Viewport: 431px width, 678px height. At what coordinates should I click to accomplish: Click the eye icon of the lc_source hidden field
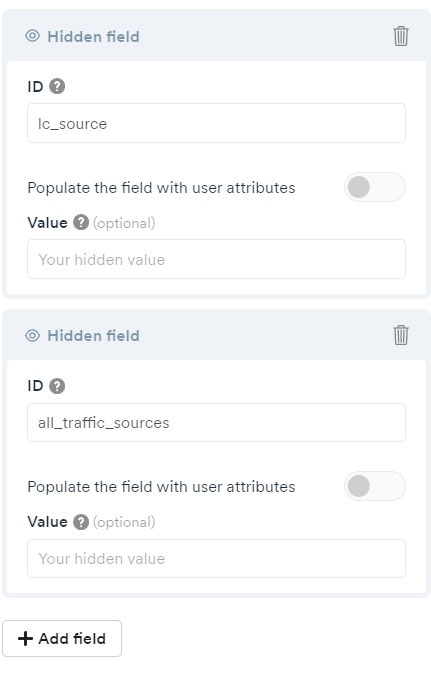coord(32,36)
